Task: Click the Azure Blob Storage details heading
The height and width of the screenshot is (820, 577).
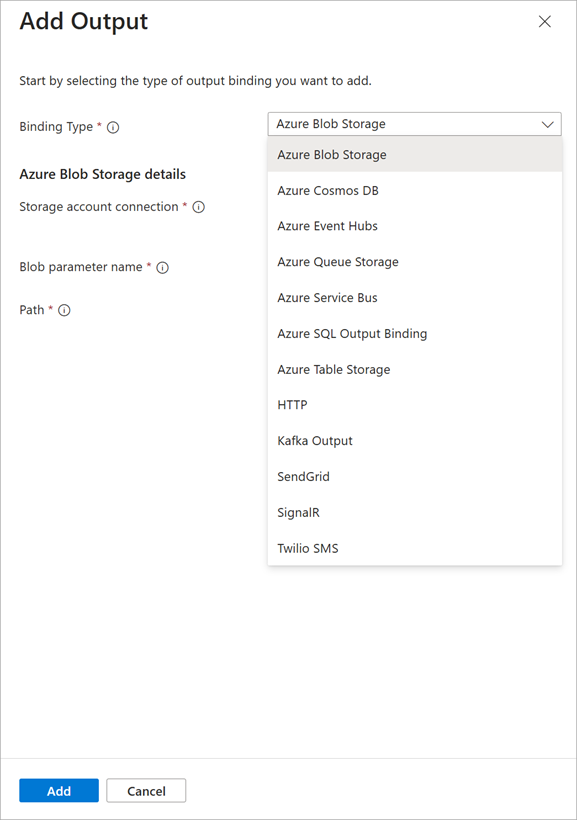Action: pos(103,174)
